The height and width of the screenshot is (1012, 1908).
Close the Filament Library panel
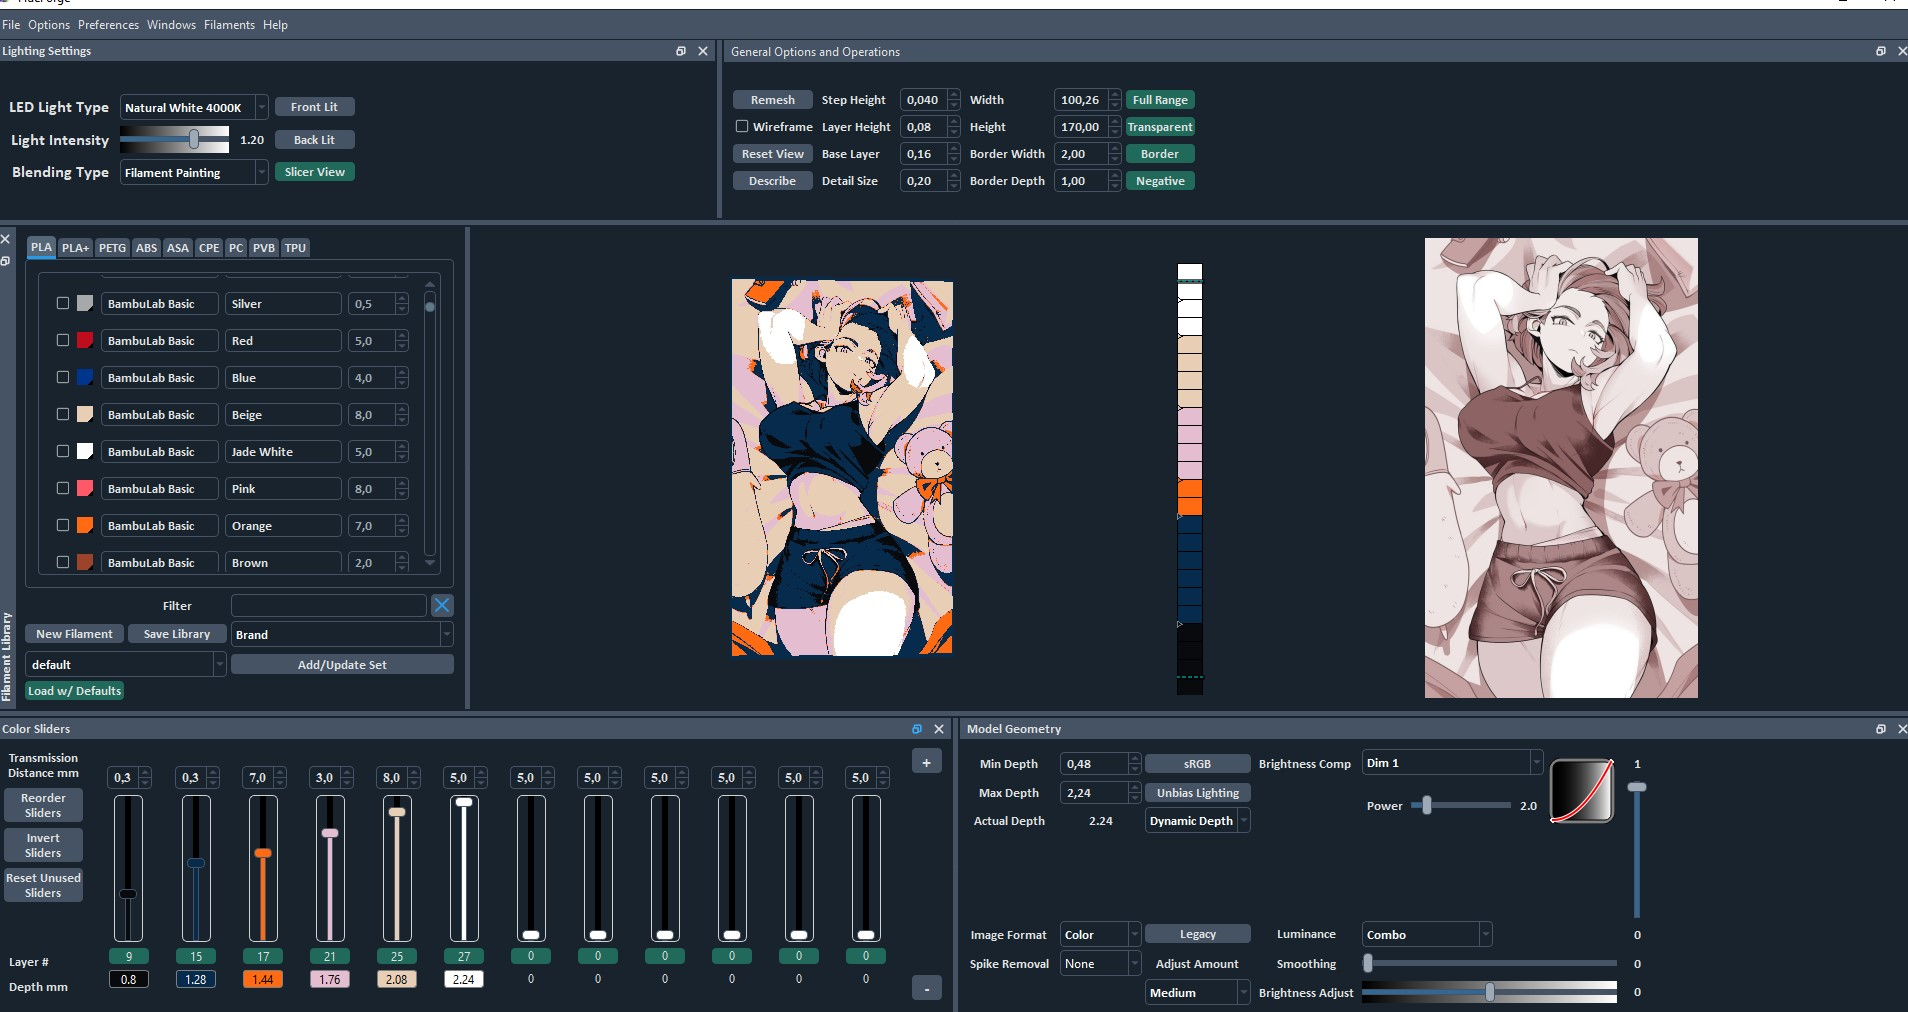(x=6, y=240)
